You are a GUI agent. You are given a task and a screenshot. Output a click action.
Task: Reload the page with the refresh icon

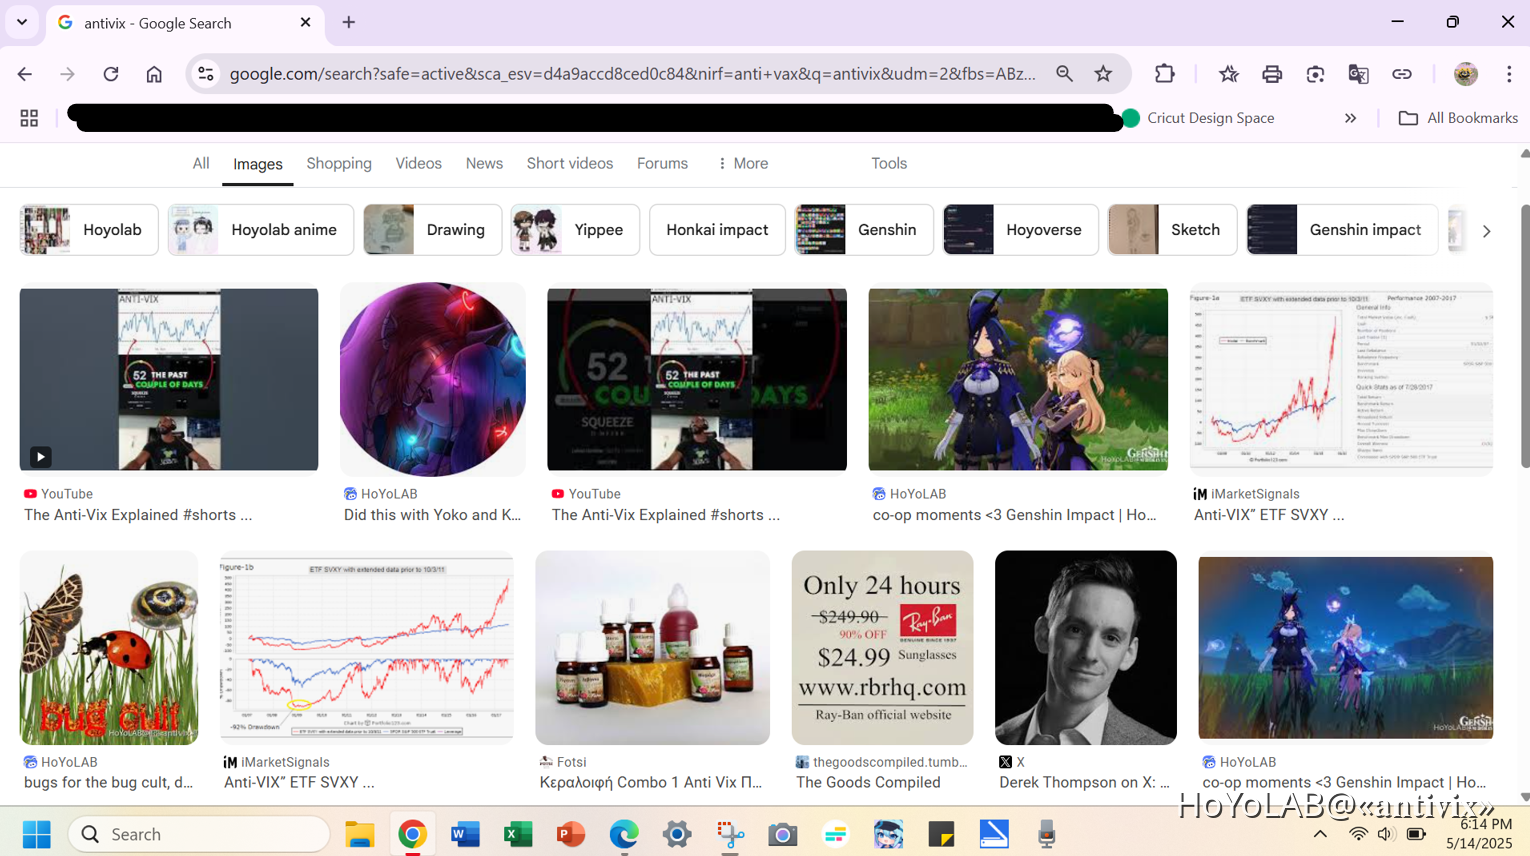tap(111, 73)
